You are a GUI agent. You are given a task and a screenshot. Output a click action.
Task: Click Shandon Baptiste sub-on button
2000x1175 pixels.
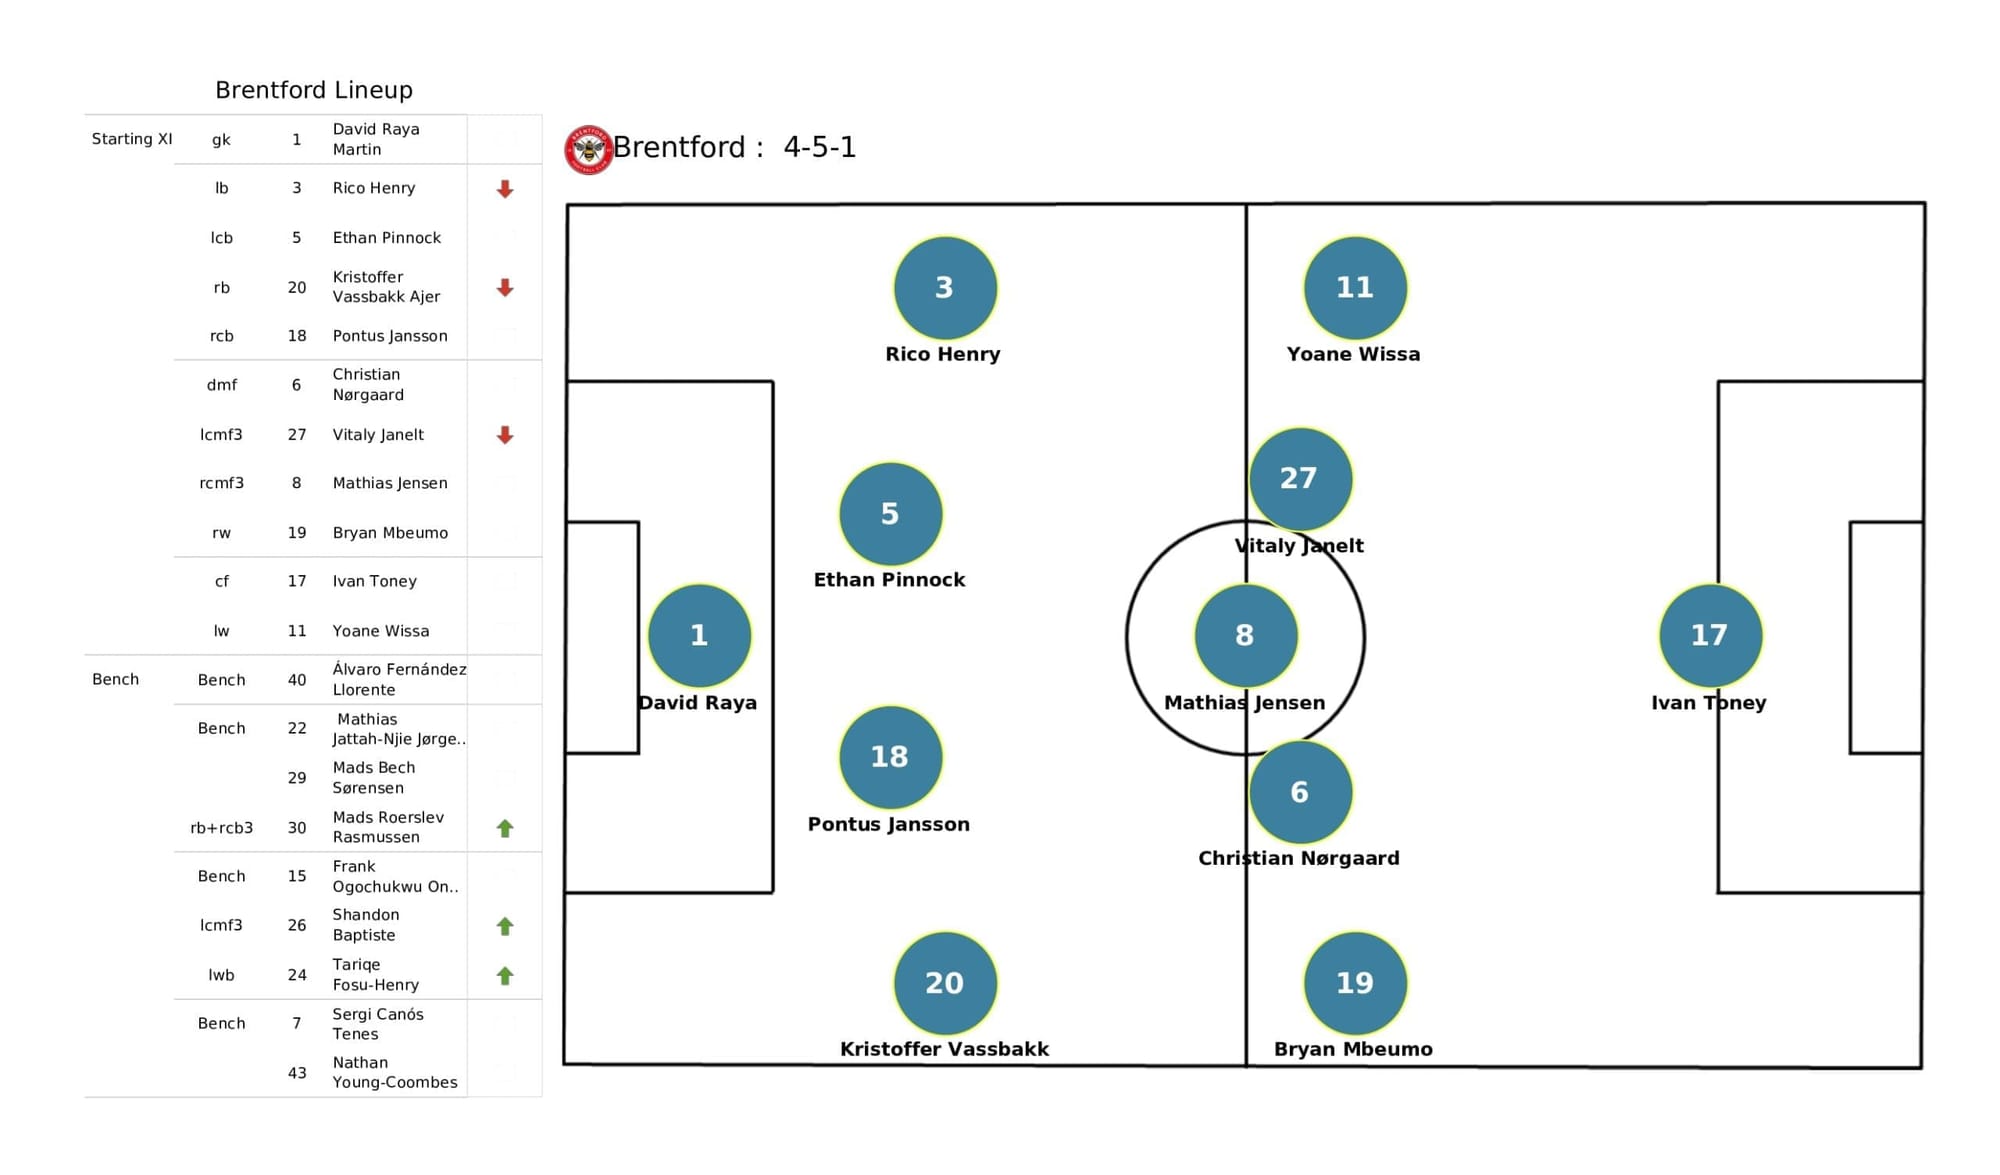click(x=506, y=926)
